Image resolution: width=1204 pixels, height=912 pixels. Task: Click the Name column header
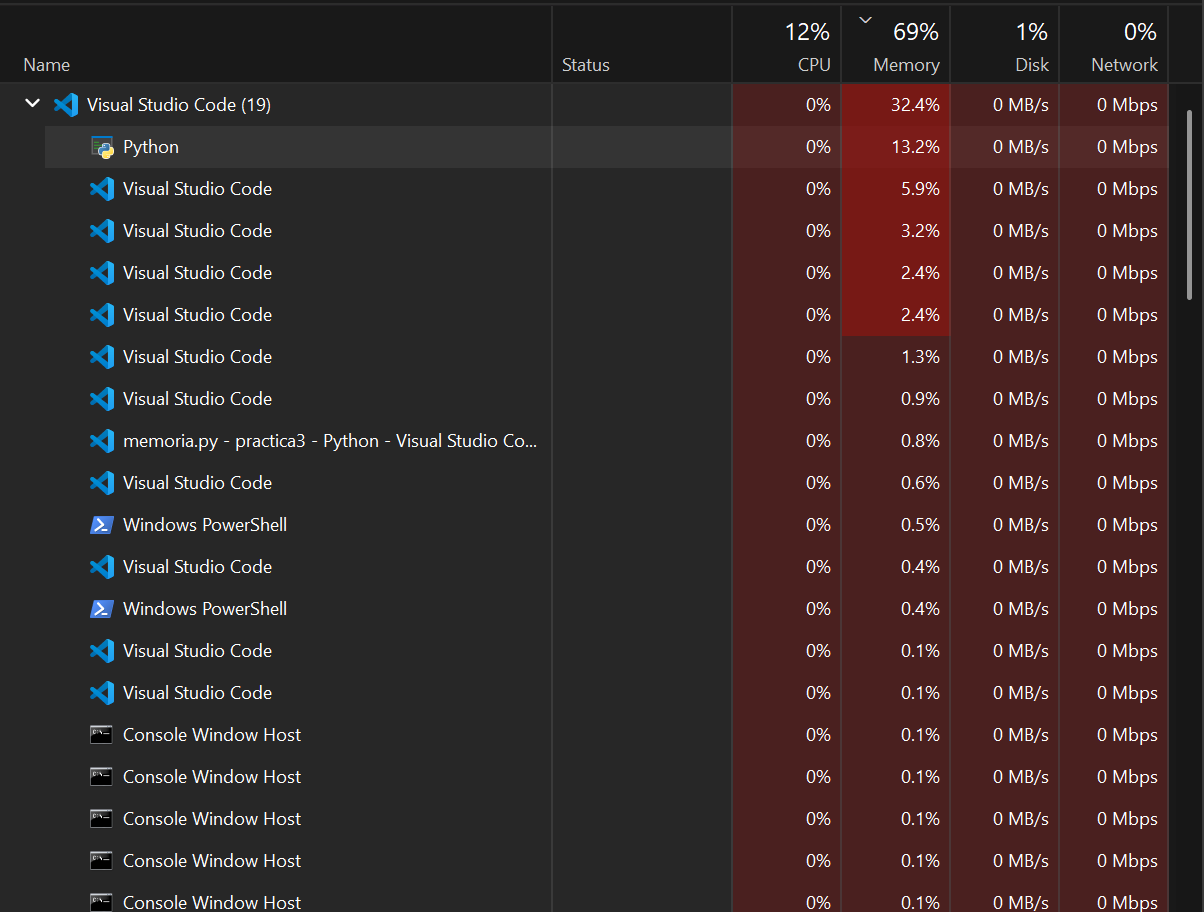47,65
